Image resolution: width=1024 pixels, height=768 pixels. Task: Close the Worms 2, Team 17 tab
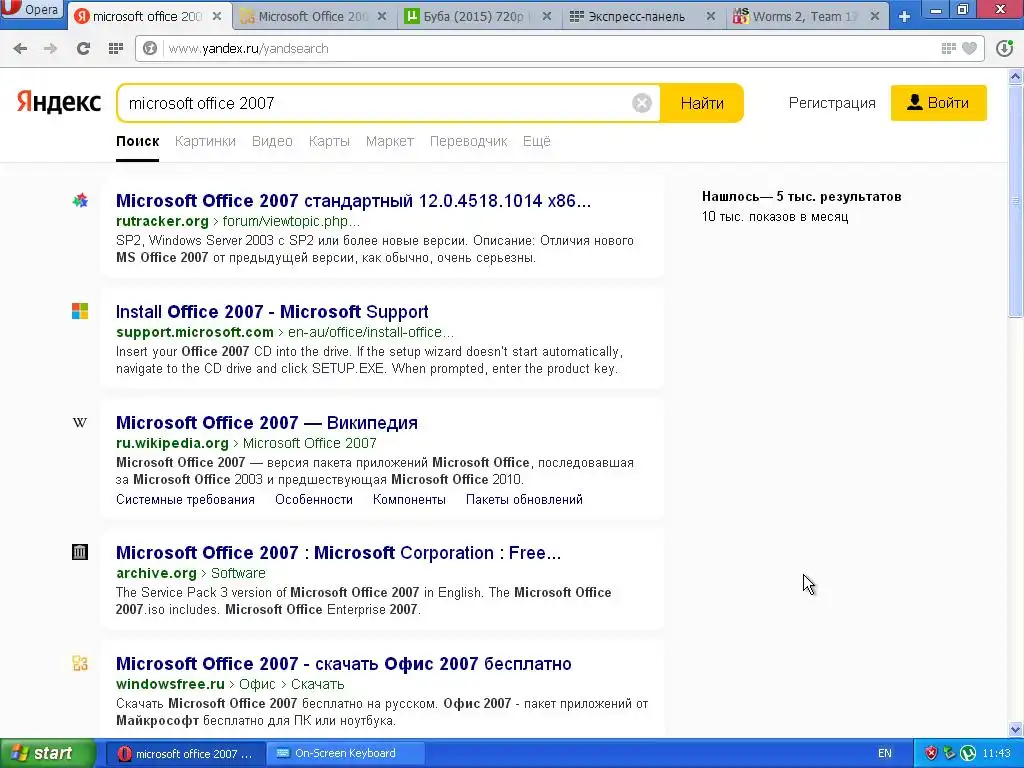pyautogui.click(x=874, y=16)
